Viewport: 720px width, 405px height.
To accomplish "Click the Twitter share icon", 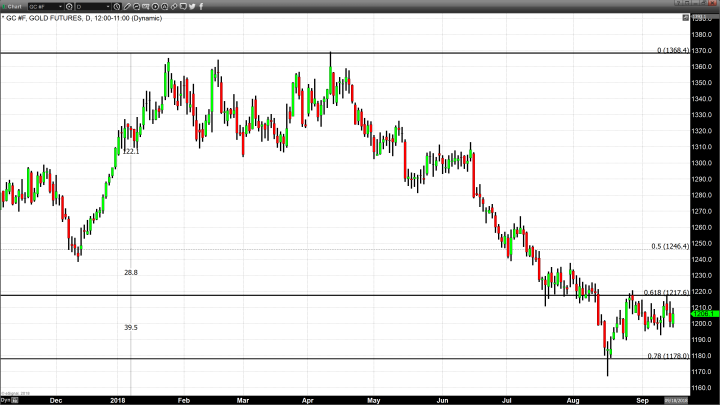I will pos(192,6).
